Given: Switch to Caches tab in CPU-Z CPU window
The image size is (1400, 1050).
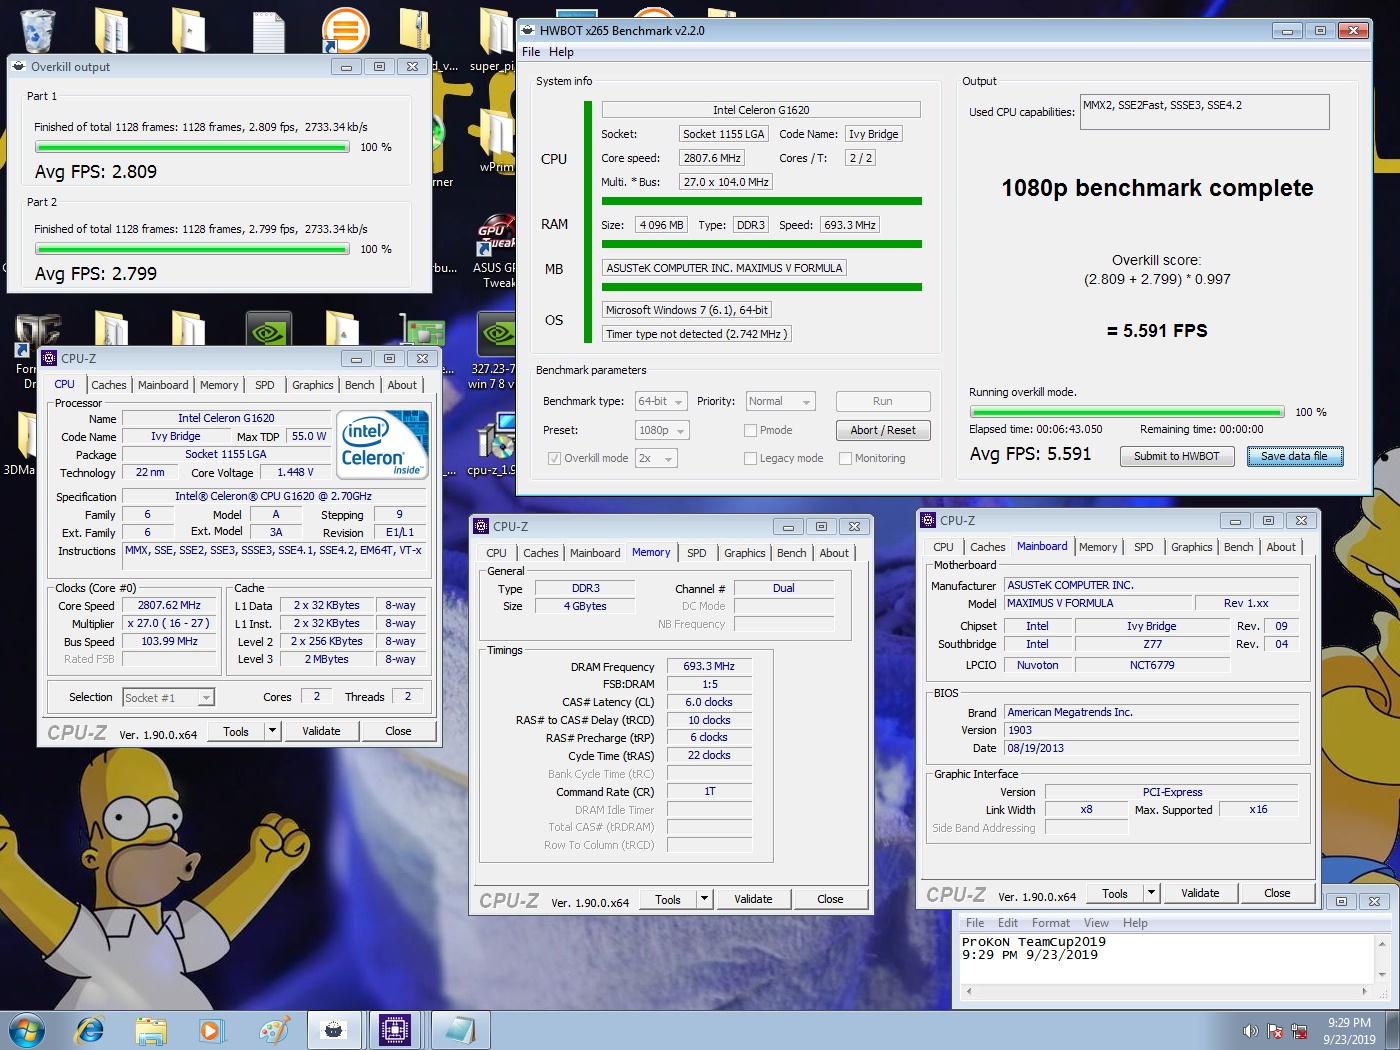Looking at the screenshot, I should point(109,385).
